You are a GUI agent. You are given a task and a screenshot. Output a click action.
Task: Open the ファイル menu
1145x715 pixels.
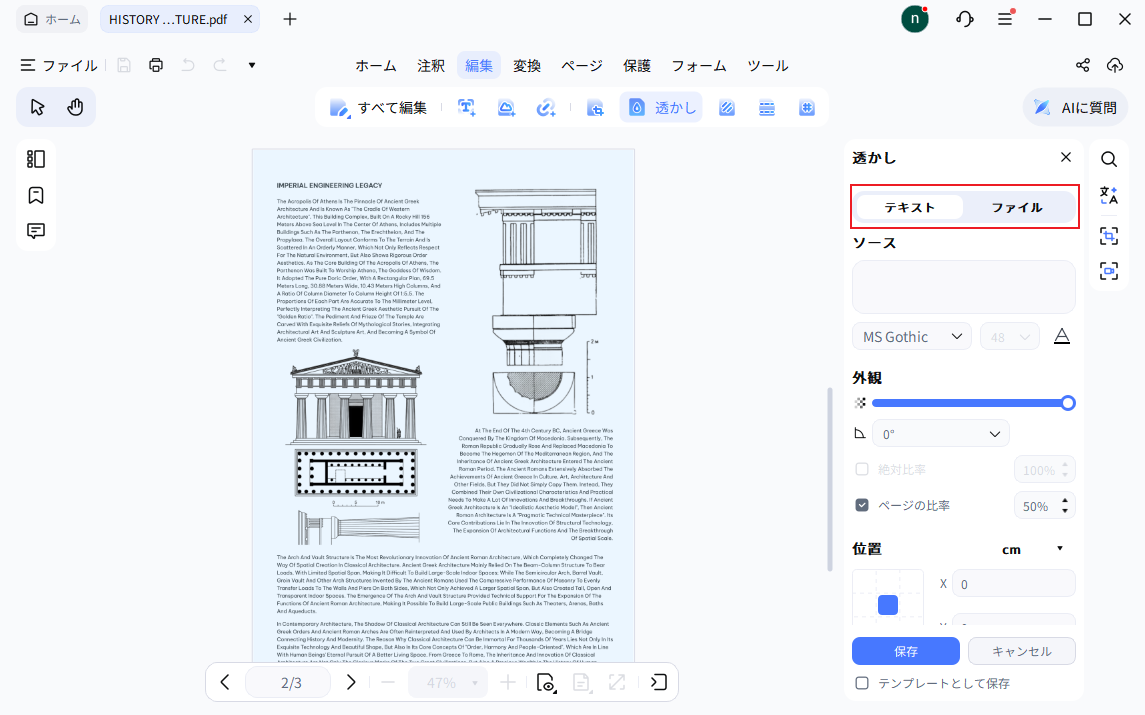pyautogui.click(x=58, y=65)
